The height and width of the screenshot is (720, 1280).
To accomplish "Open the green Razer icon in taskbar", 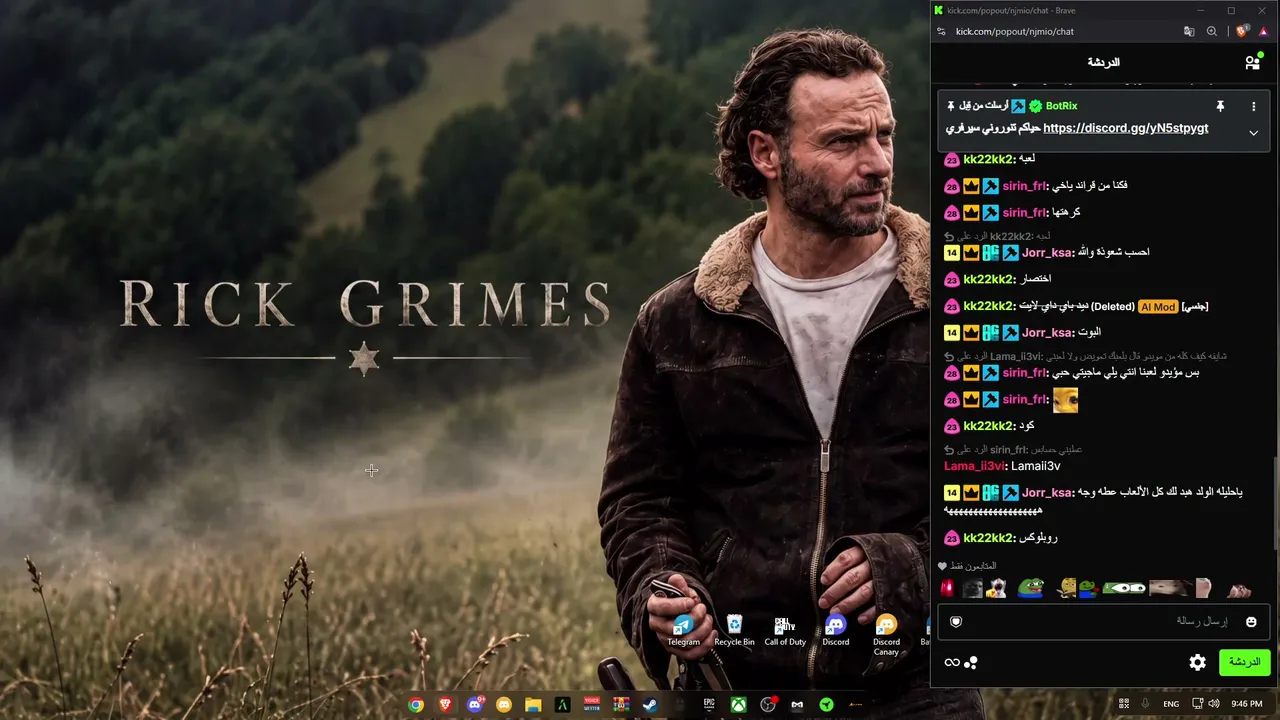I will (826, 705).
